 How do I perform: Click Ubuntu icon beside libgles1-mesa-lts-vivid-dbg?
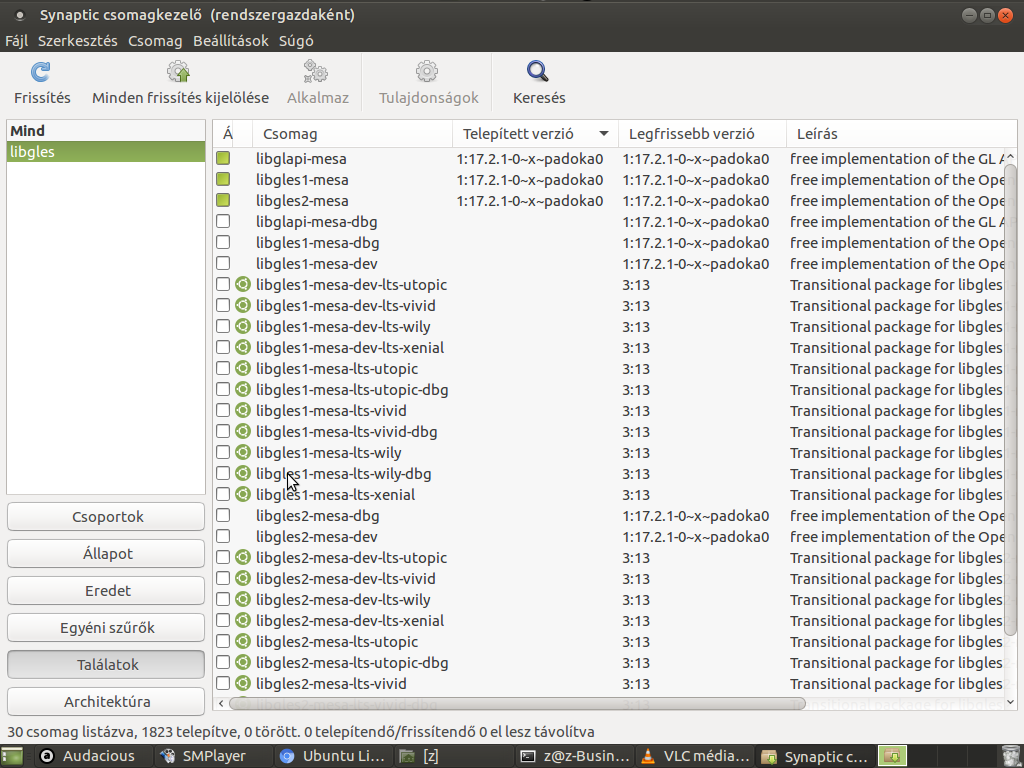243,432
